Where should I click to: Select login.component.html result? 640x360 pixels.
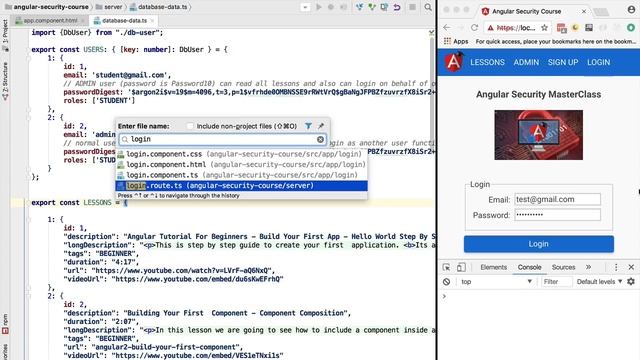[241, 164]
